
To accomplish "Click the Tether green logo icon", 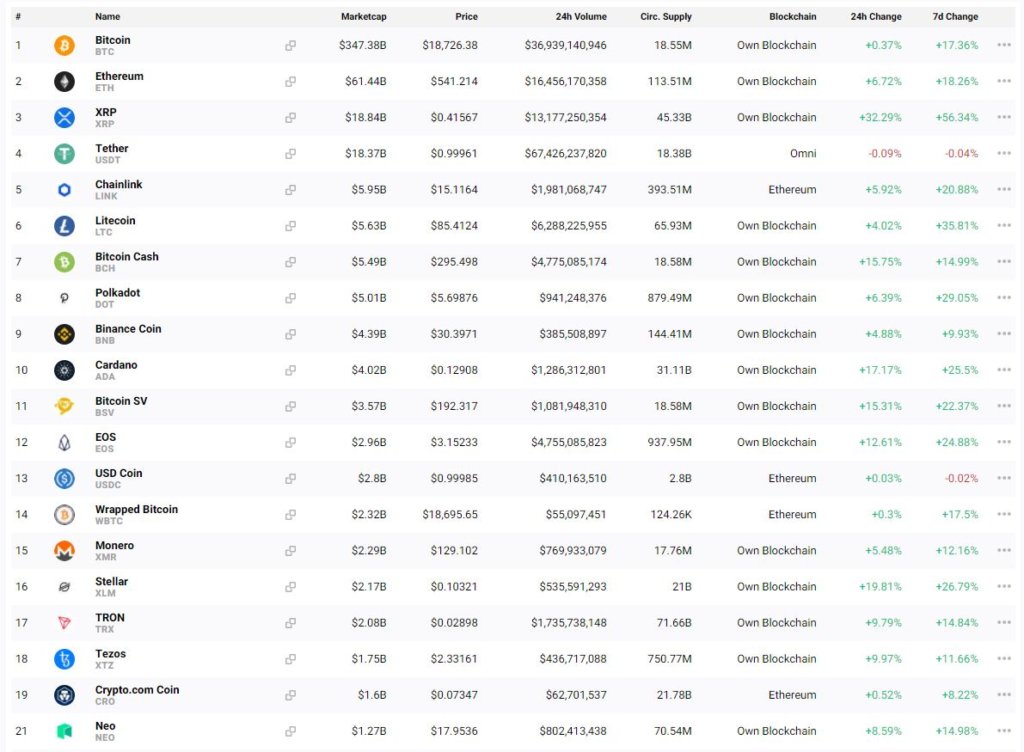I will (x=64, y=153).
